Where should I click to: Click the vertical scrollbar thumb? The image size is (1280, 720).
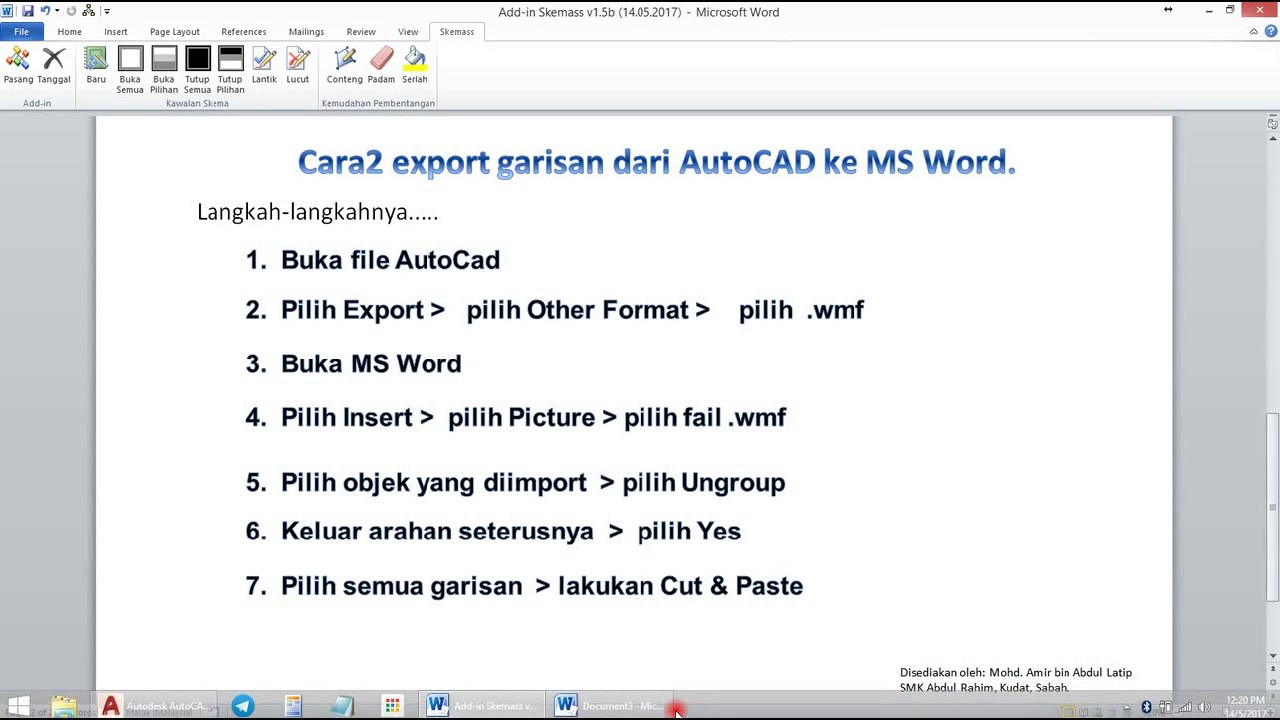point(1272,505)
